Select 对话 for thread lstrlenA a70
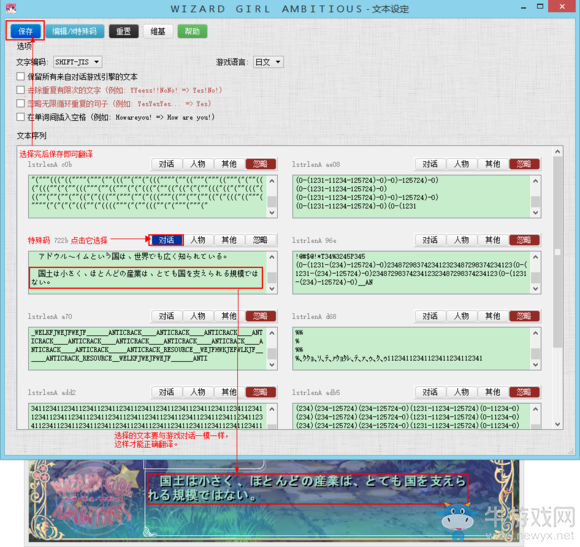Screen dimensions: 580x547 (166, 316)
